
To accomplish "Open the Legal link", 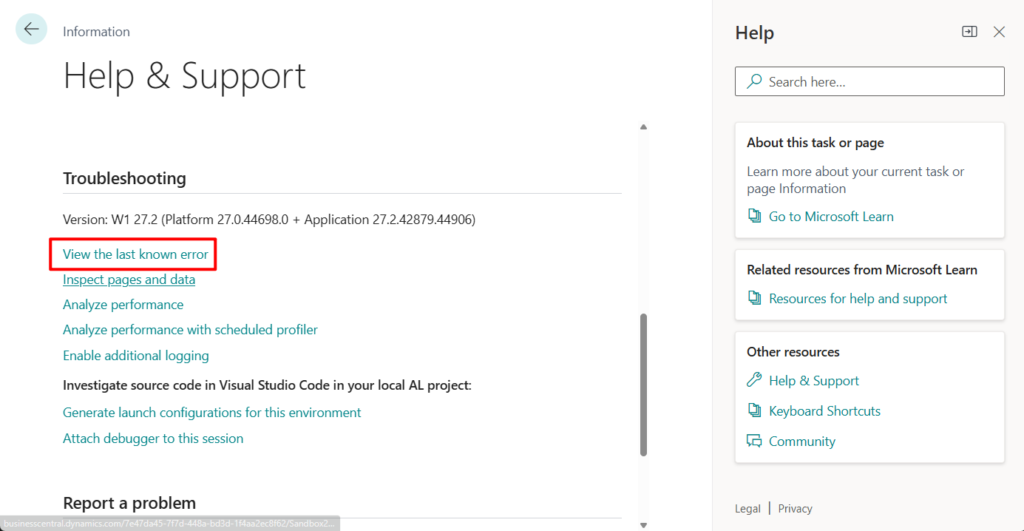I will point(747,508).
